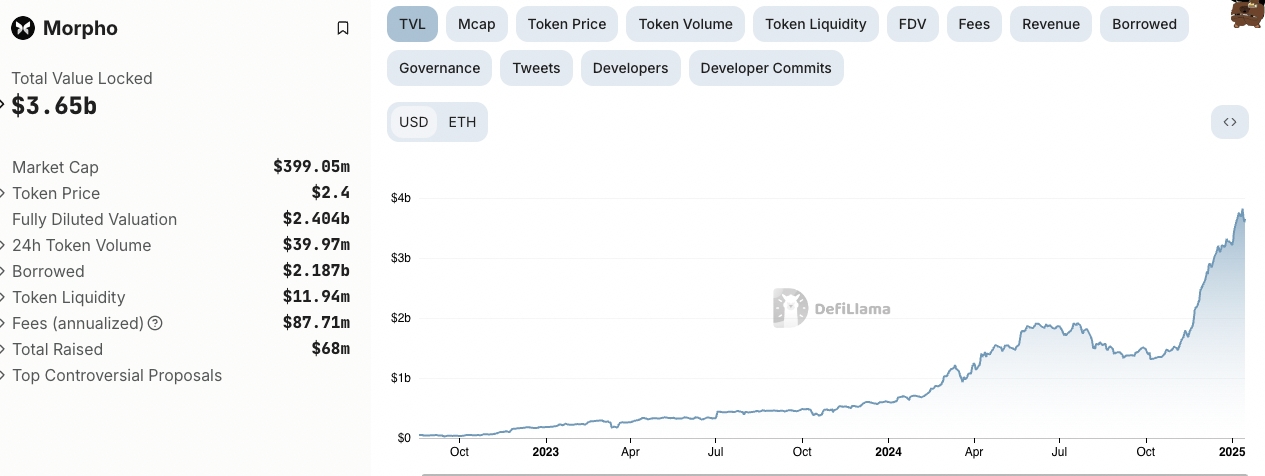This screenshot has height=476, width=1265.
Task: Show the Governance chart series
Action: [x=439, y=68]
